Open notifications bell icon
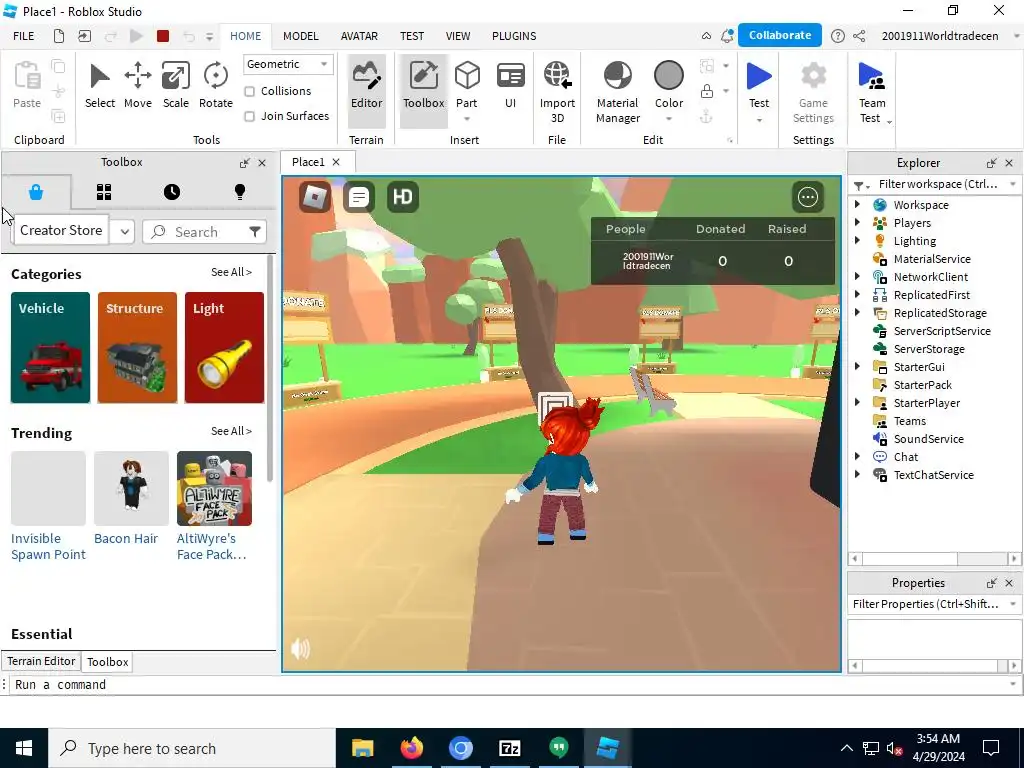 pyautogui.click(x=727, y=36)
